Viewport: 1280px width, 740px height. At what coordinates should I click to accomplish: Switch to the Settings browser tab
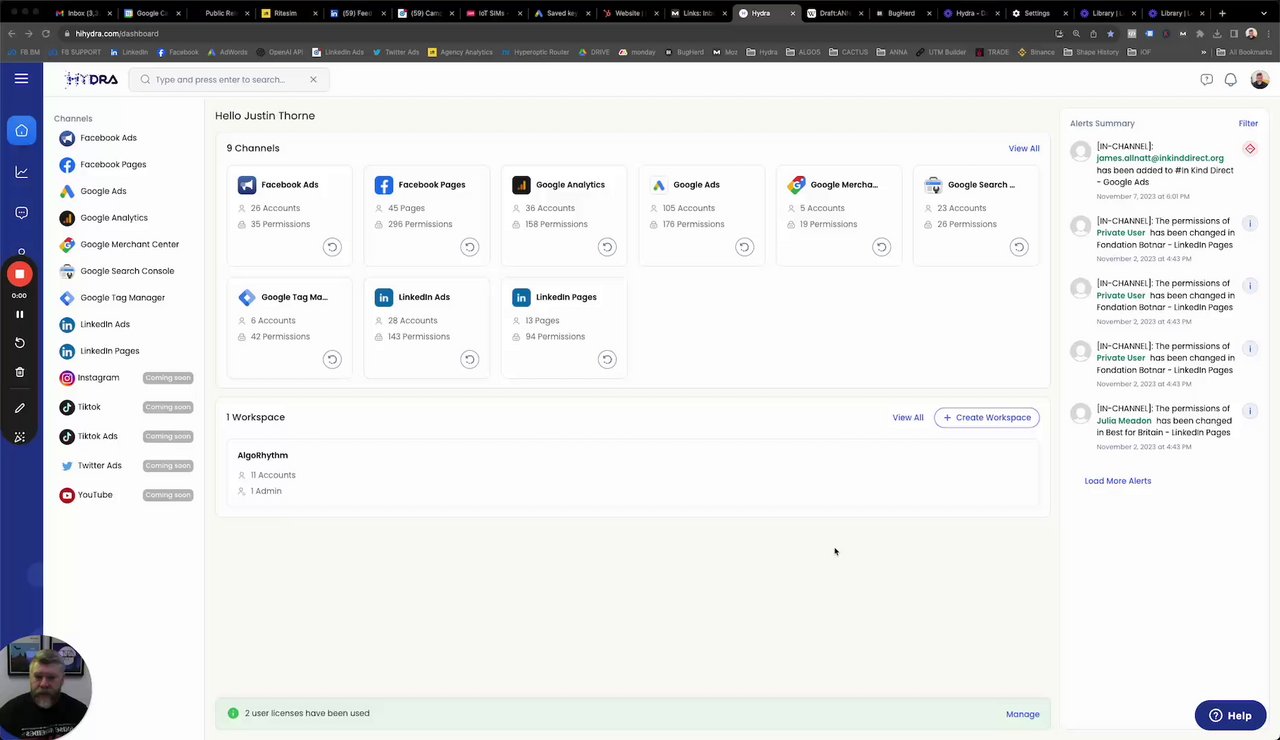(1037, 13)
